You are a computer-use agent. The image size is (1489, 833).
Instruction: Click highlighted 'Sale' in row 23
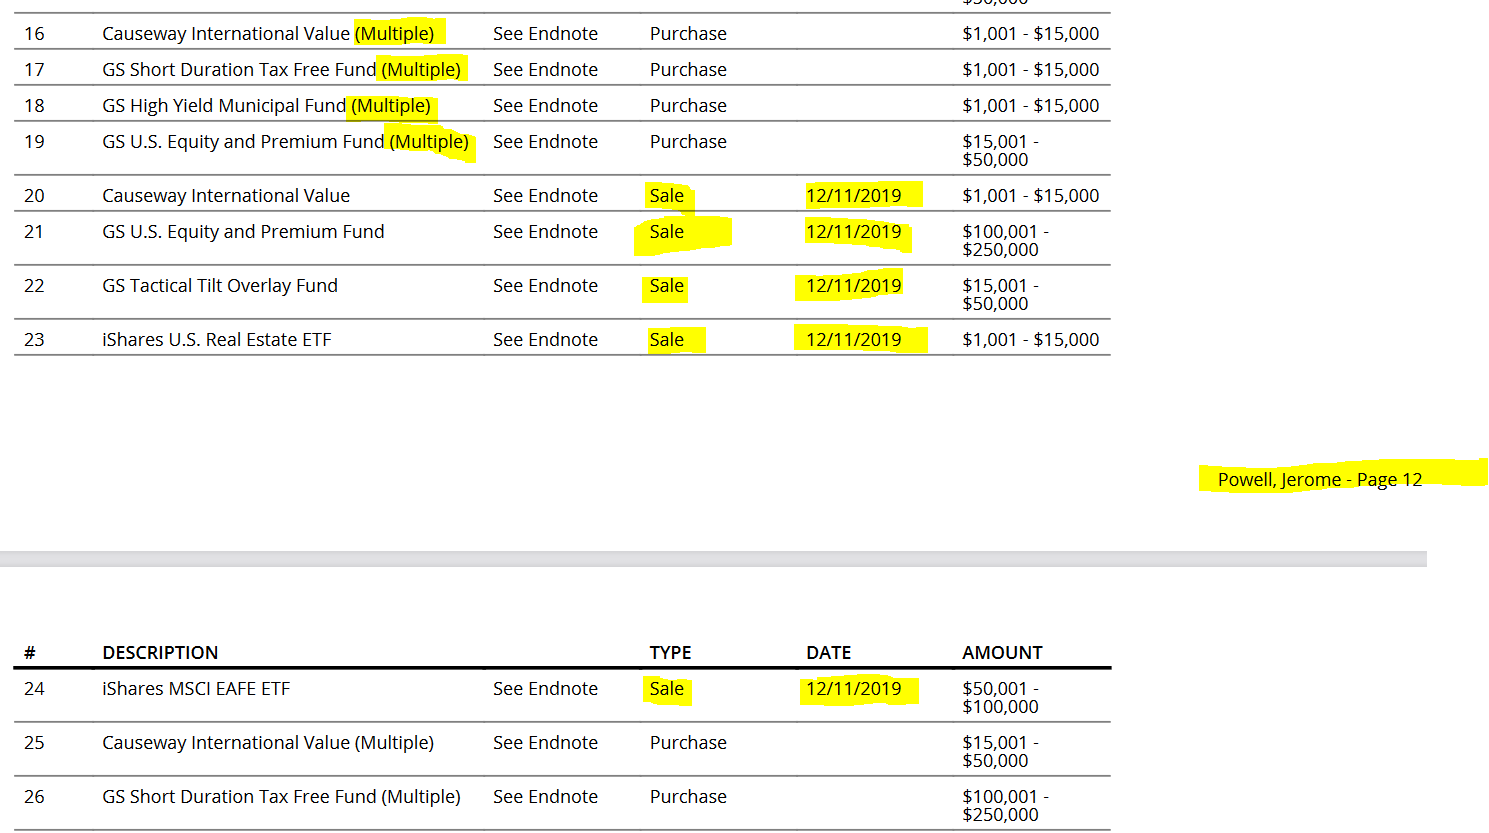(x=667, y=340)
